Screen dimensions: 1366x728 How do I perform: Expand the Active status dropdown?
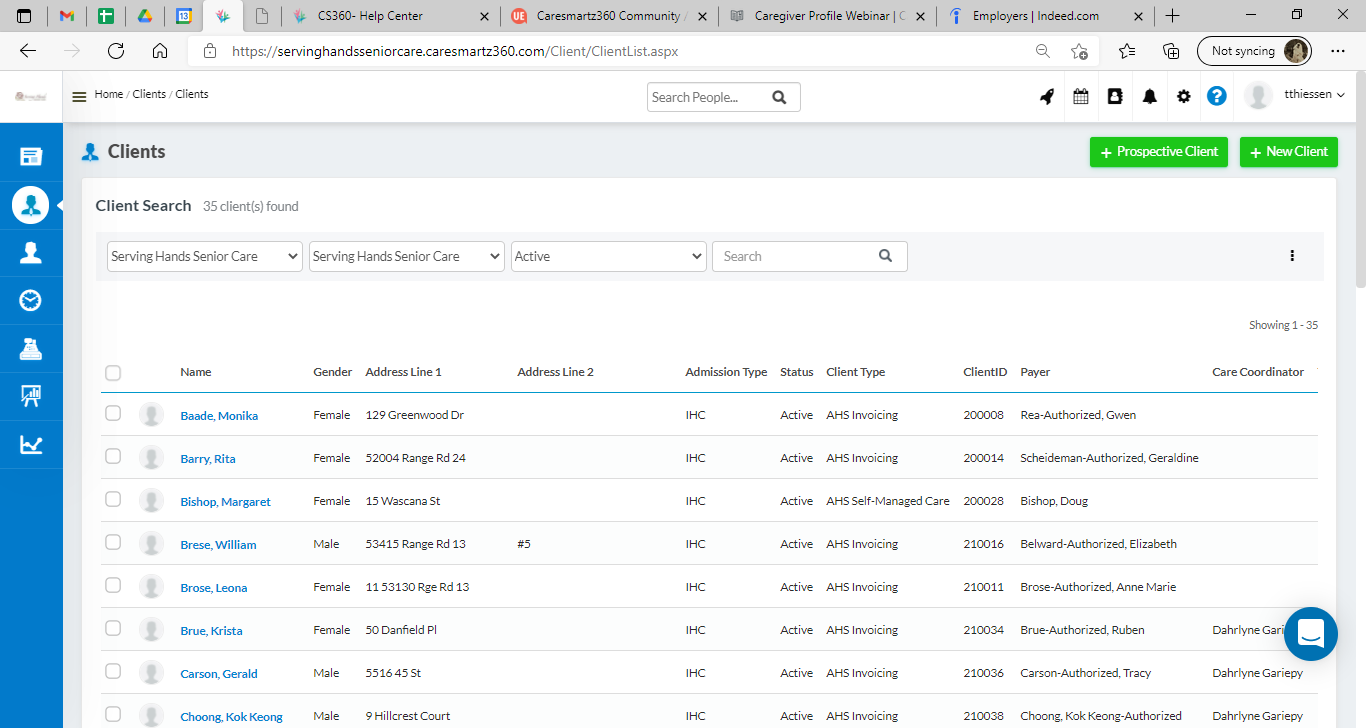pos(608,256)
